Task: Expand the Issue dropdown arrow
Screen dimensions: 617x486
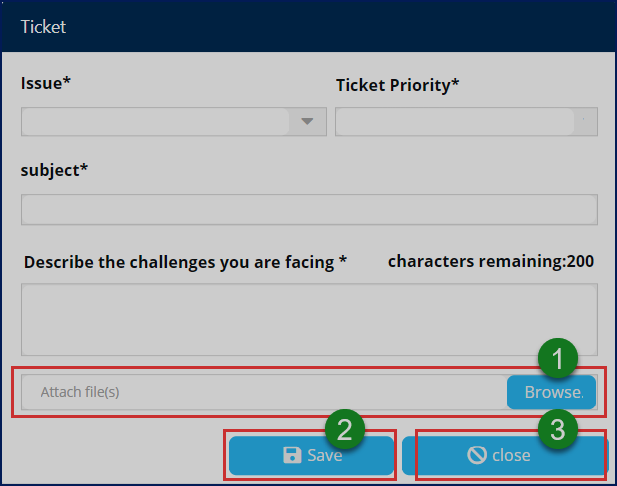Action: (x=307, y=122)
